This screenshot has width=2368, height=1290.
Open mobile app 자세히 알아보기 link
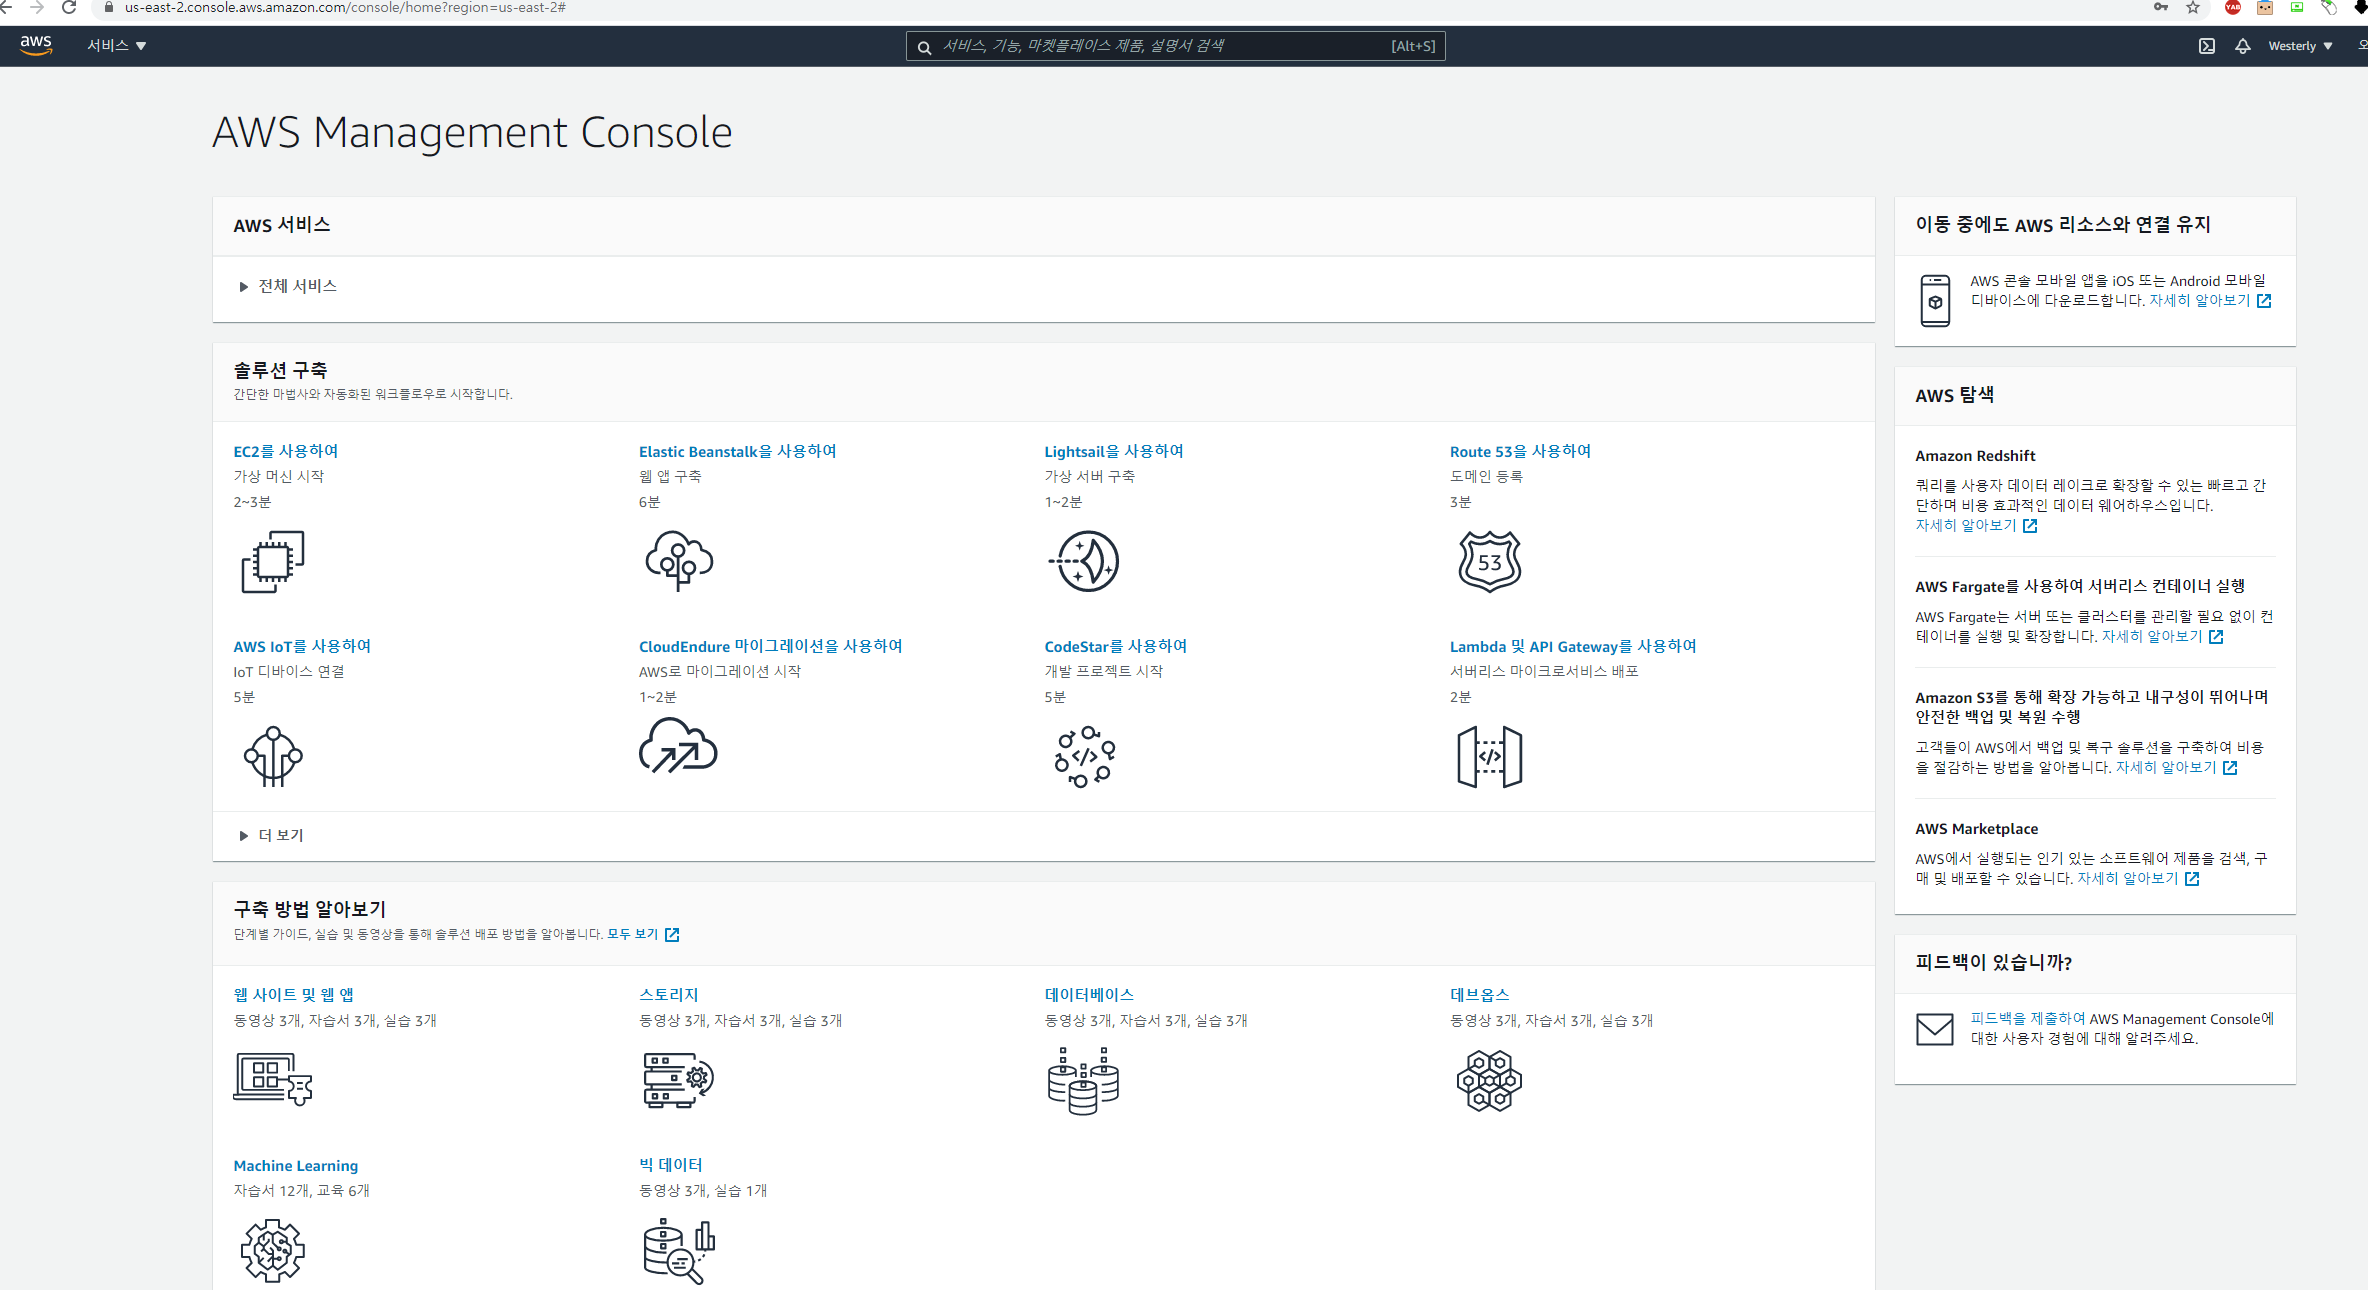point(2210,300)
